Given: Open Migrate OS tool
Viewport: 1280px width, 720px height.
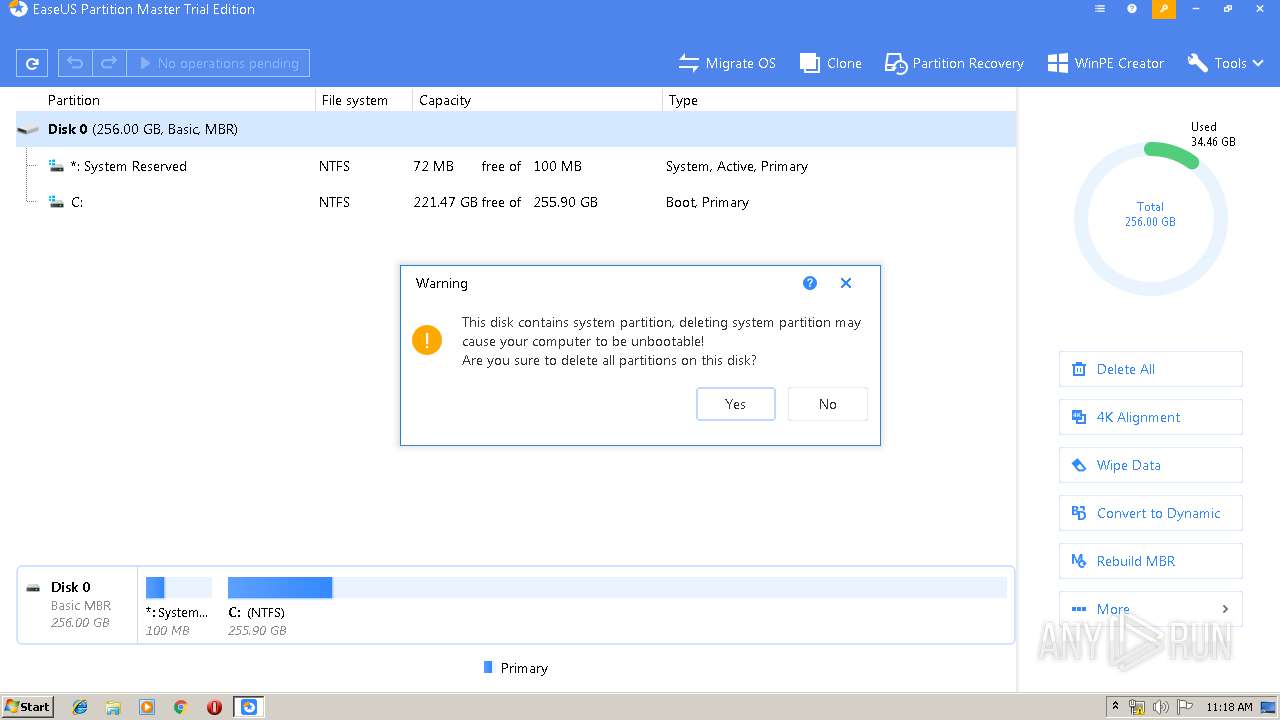Looking at the screenshot, I should [x=727, y=63].
